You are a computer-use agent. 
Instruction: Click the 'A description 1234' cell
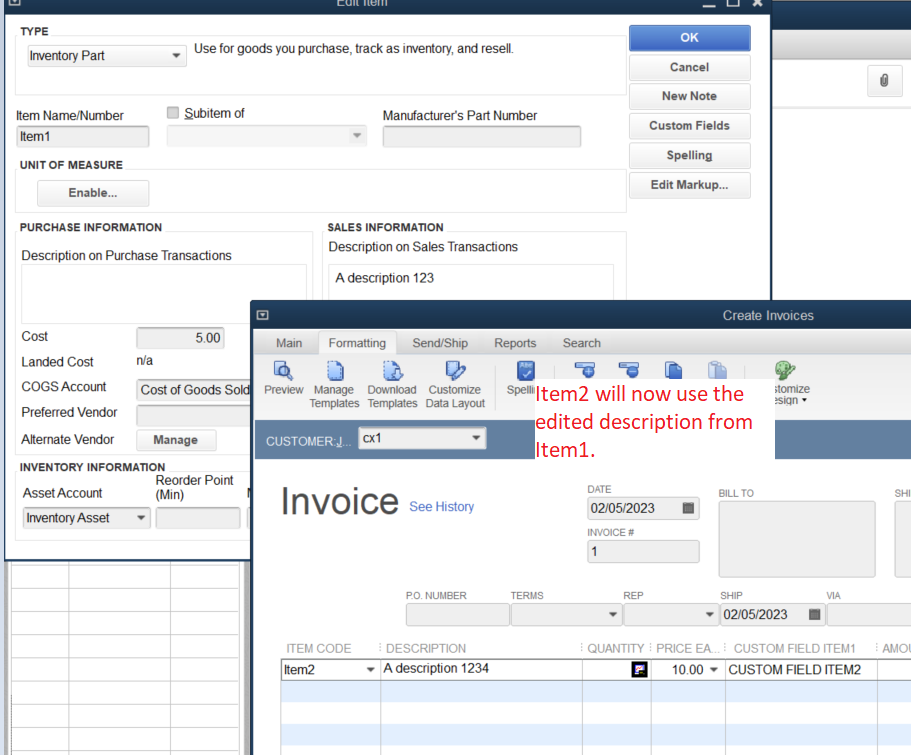pos(482,669)
